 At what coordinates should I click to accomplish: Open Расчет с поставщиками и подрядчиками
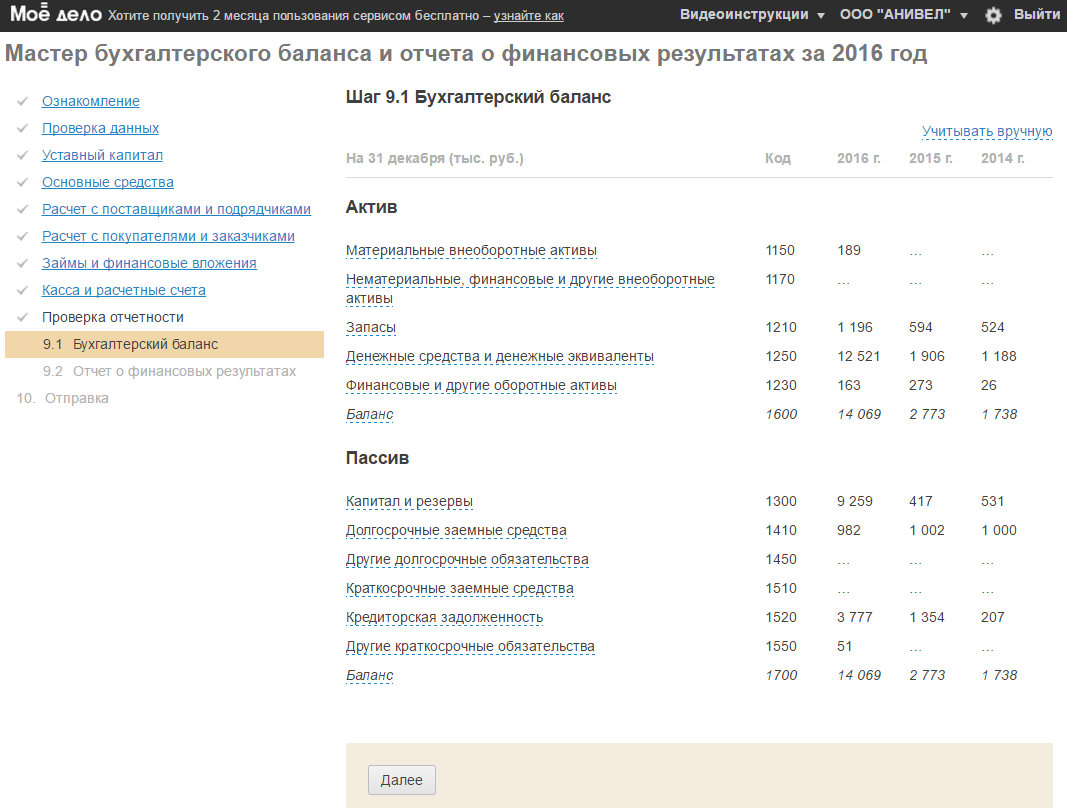(x=176, y=209)
